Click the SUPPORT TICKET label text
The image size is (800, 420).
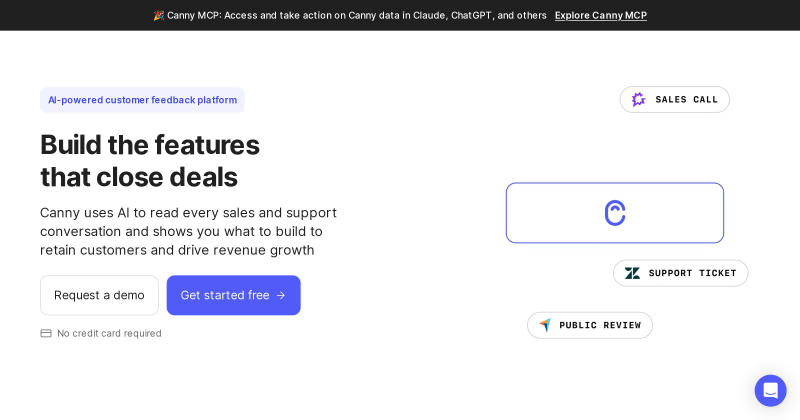[692, 273]
